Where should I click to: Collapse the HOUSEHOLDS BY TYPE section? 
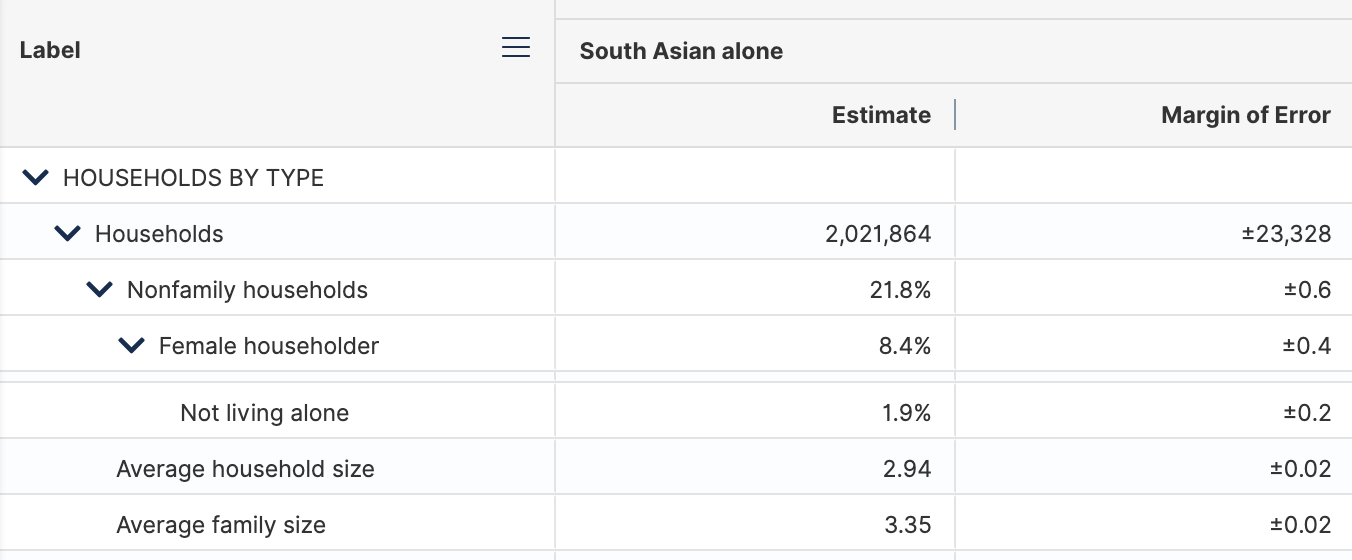click(36, 178)
